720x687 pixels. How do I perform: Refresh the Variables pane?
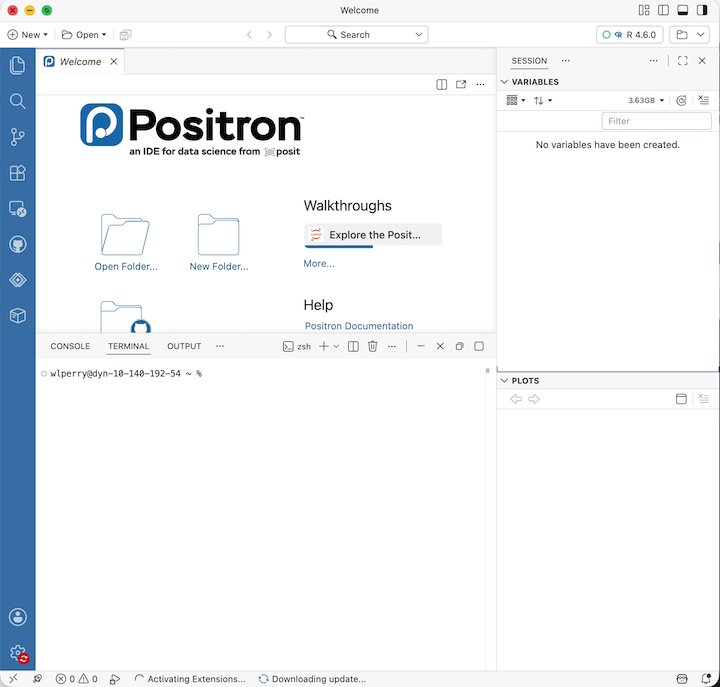point(681,101)
